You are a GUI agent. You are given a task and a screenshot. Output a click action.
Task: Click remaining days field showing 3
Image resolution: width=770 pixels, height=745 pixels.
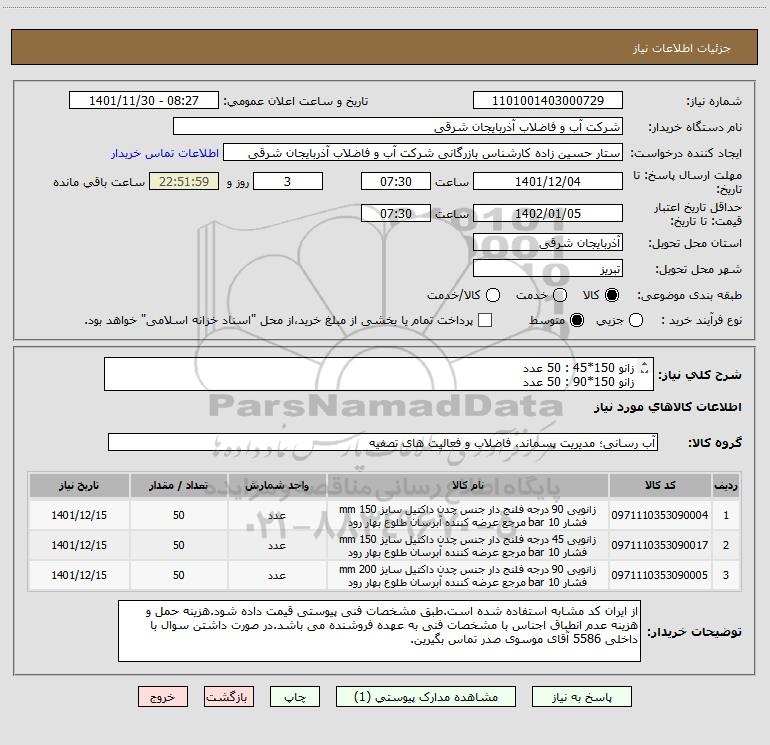(288, 181)
